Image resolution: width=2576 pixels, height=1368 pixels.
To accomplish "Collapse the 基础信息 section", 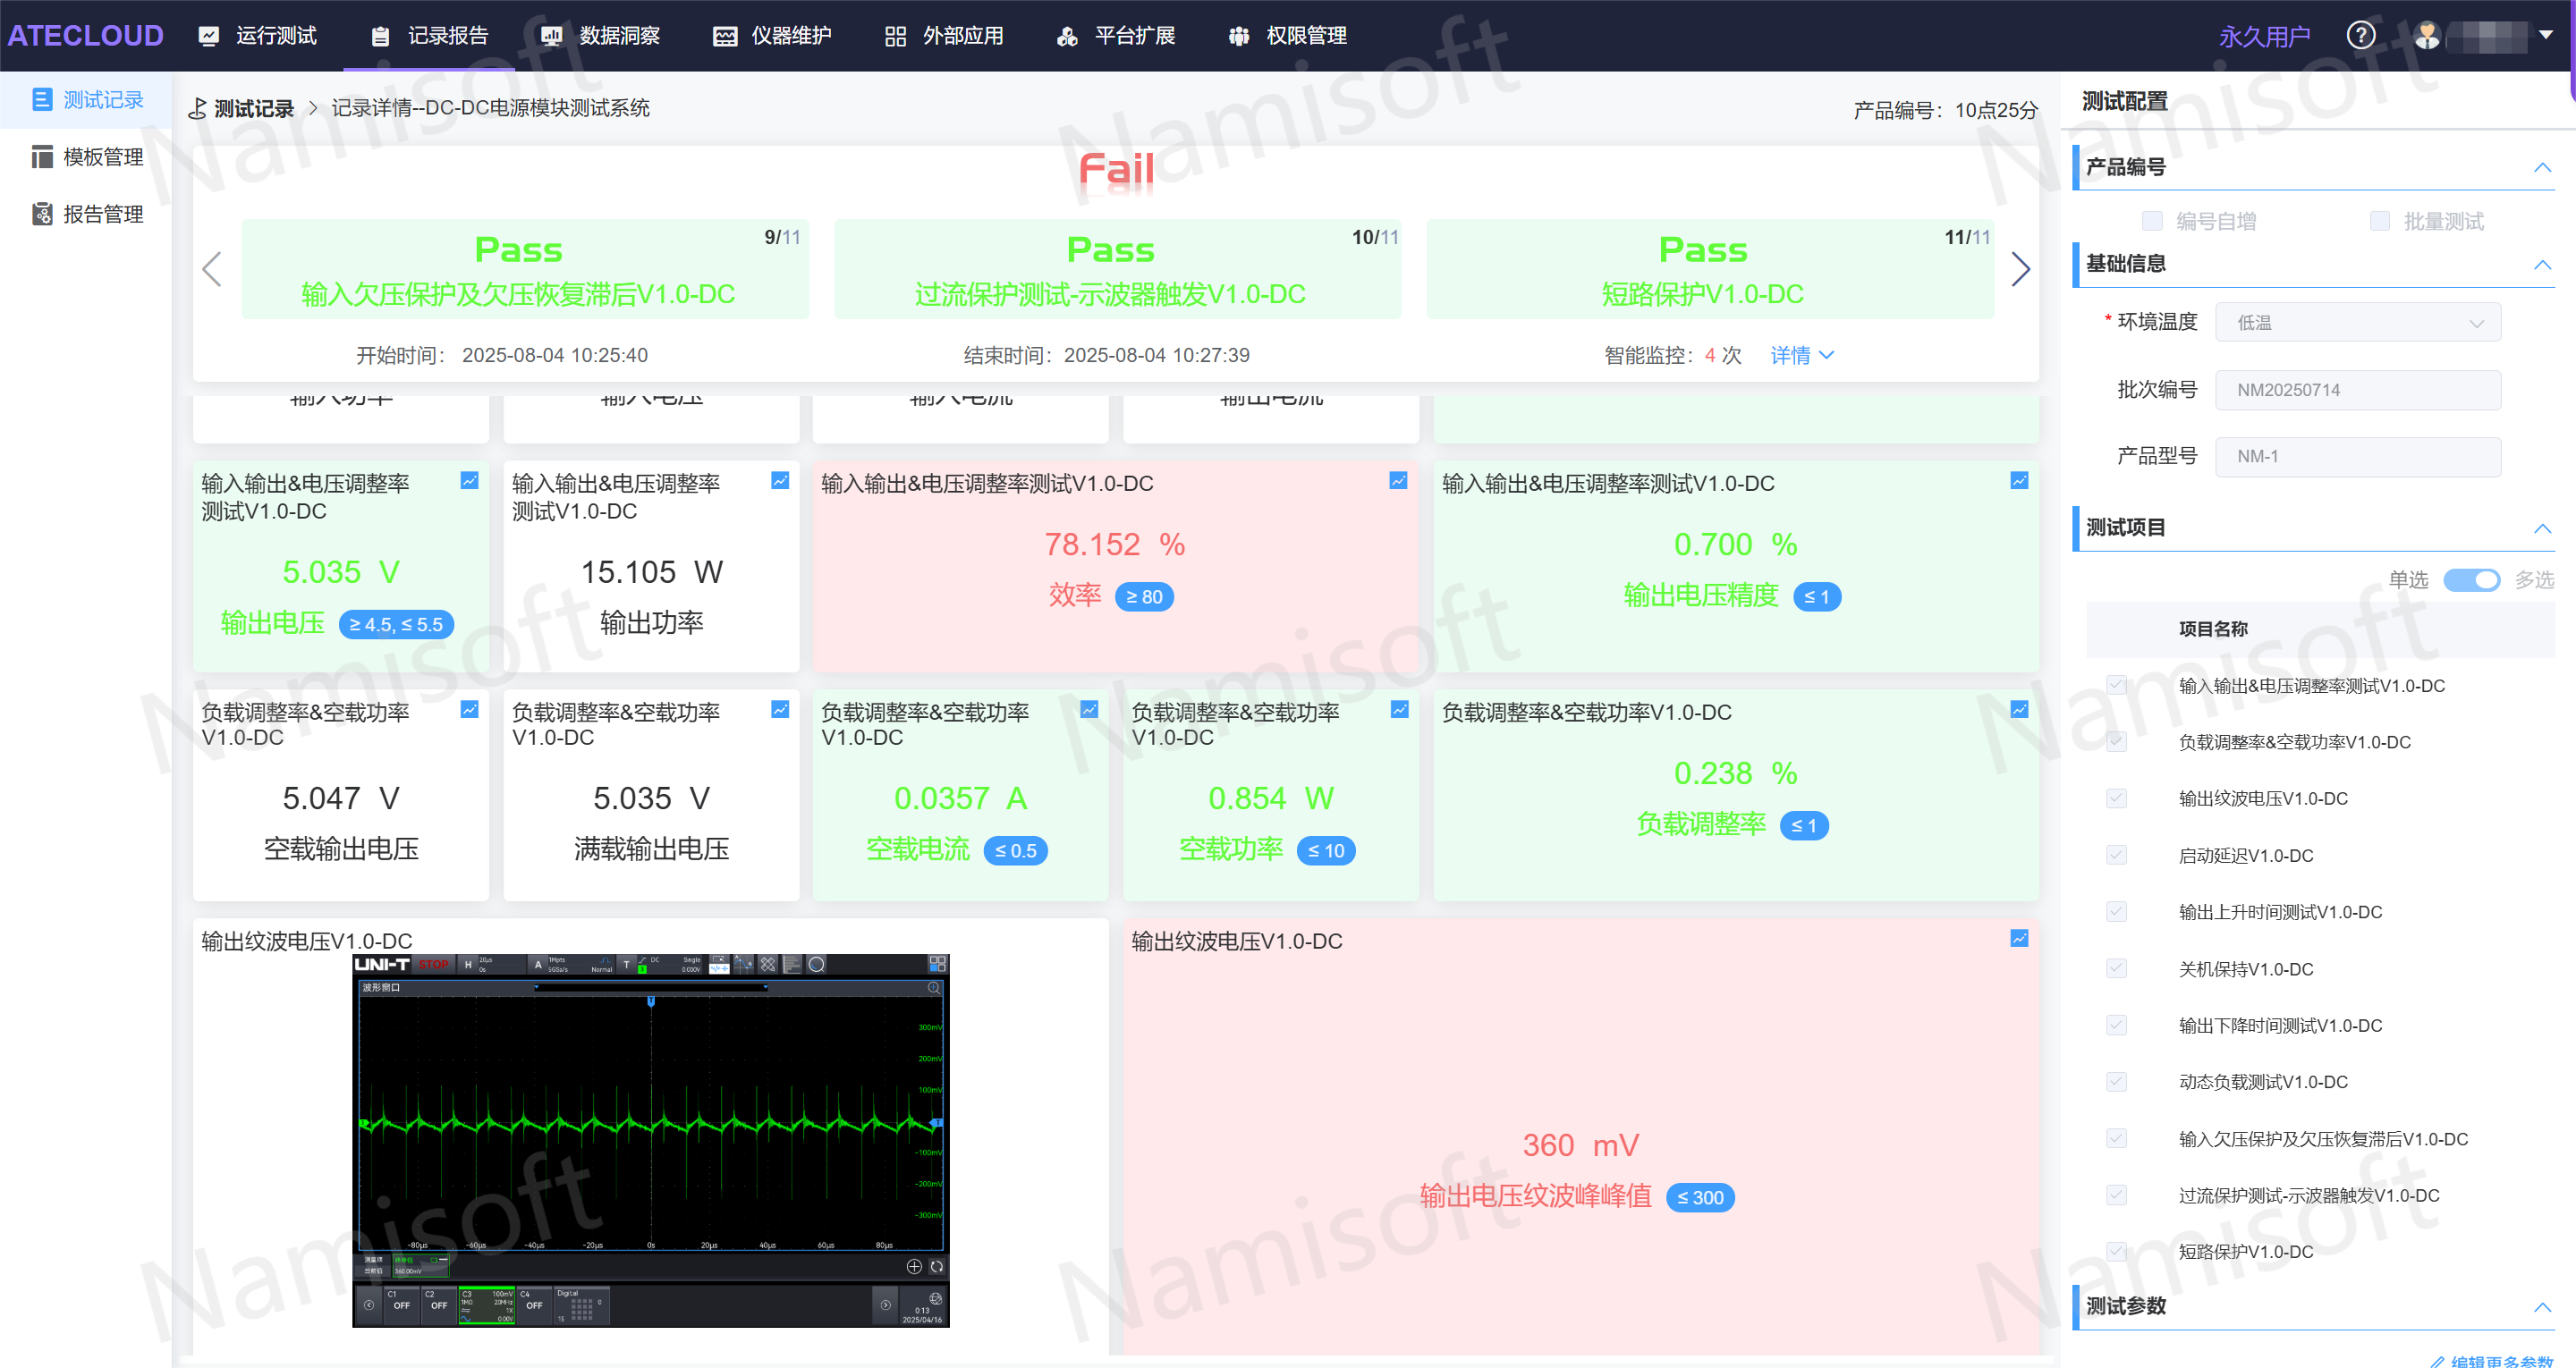I will point(2542,264).
